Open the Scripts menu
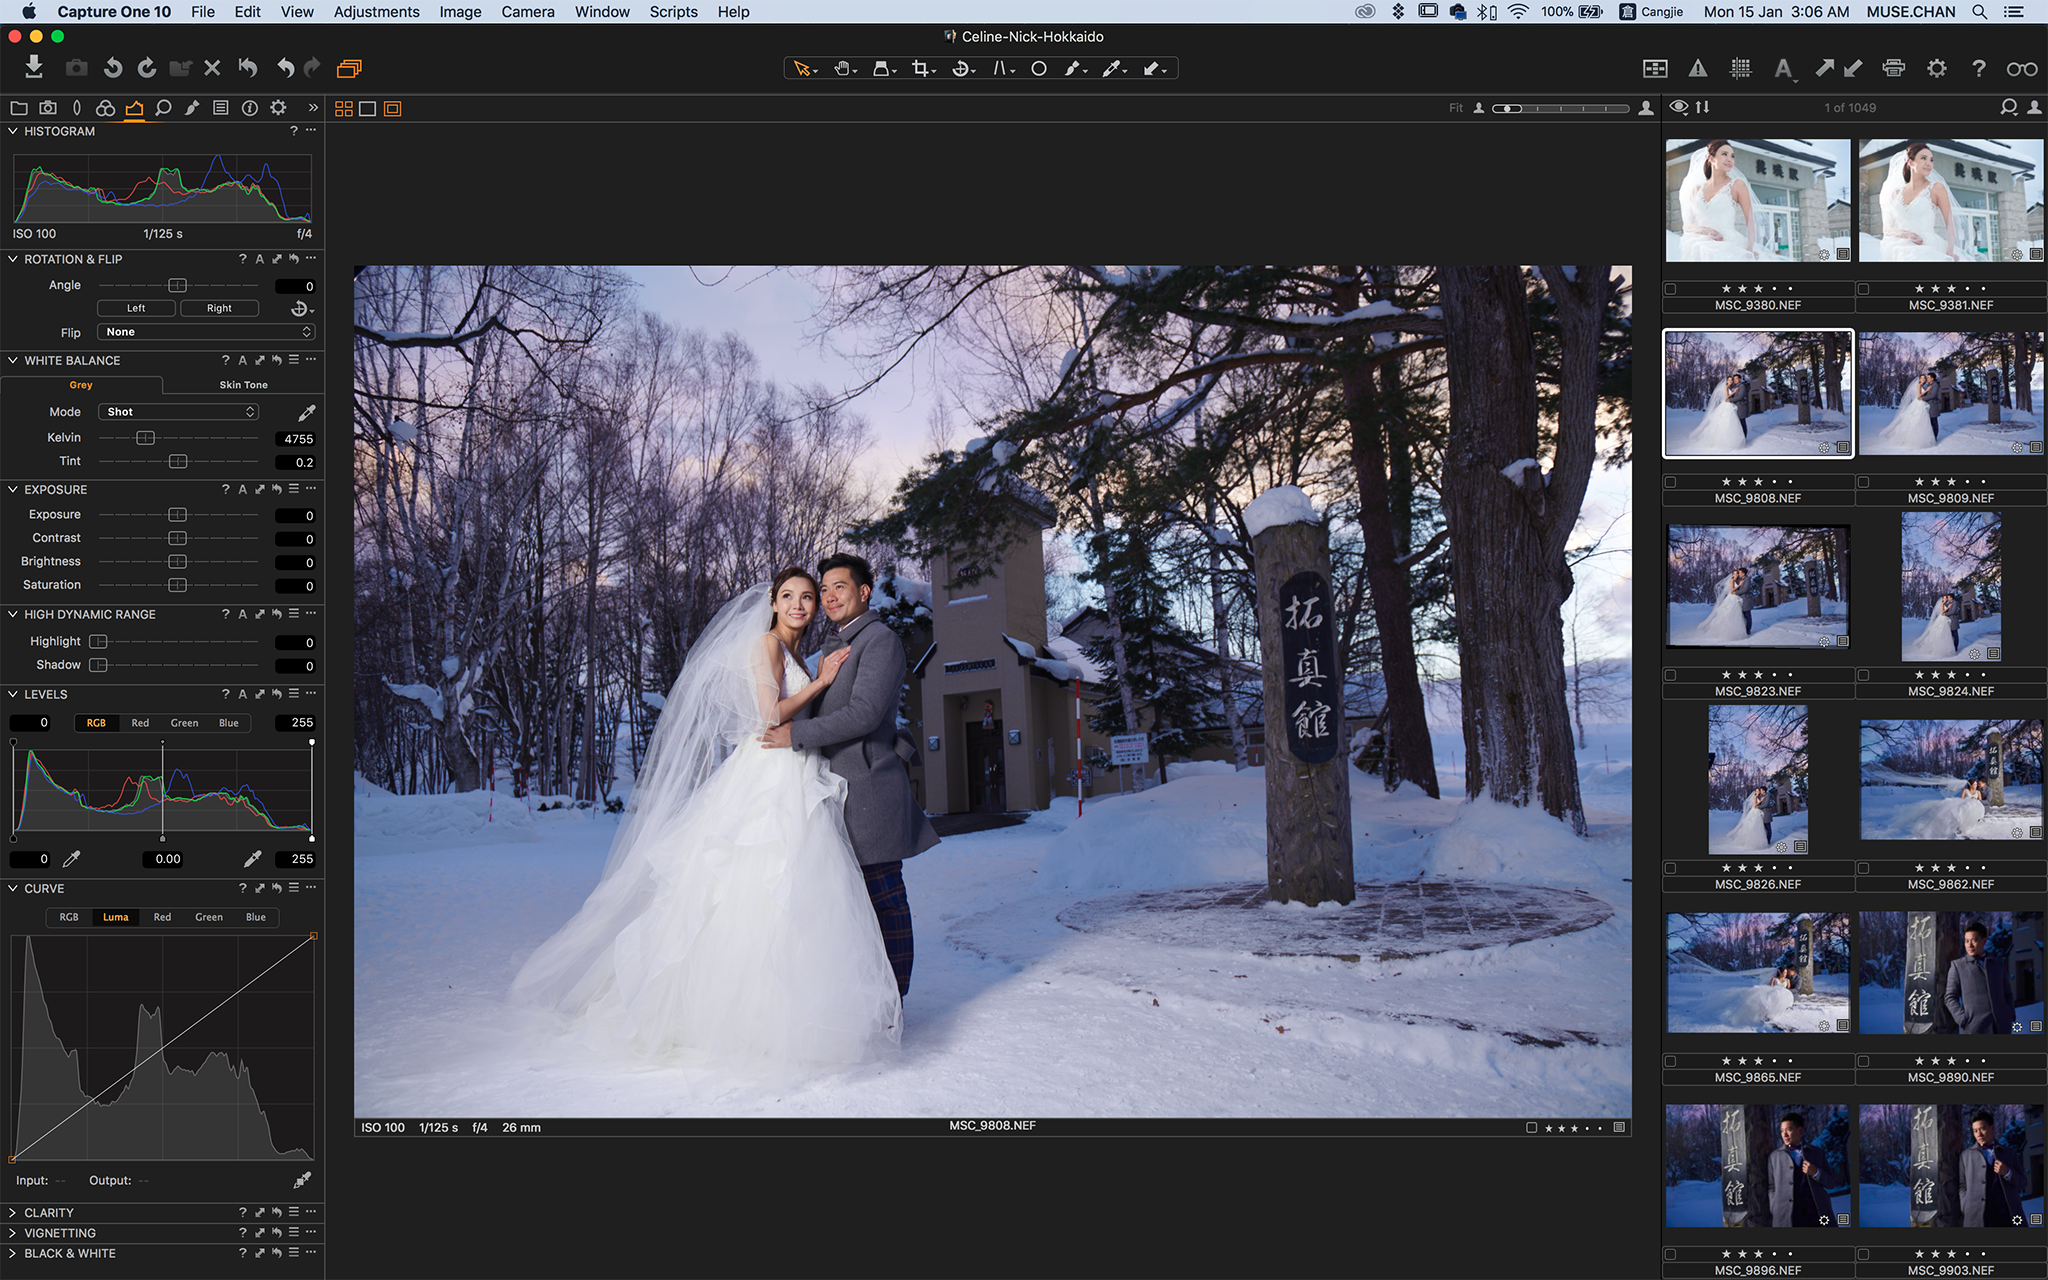This screenshot has width=2048, height=1280. pyautogui.click(x=673, y=12)
